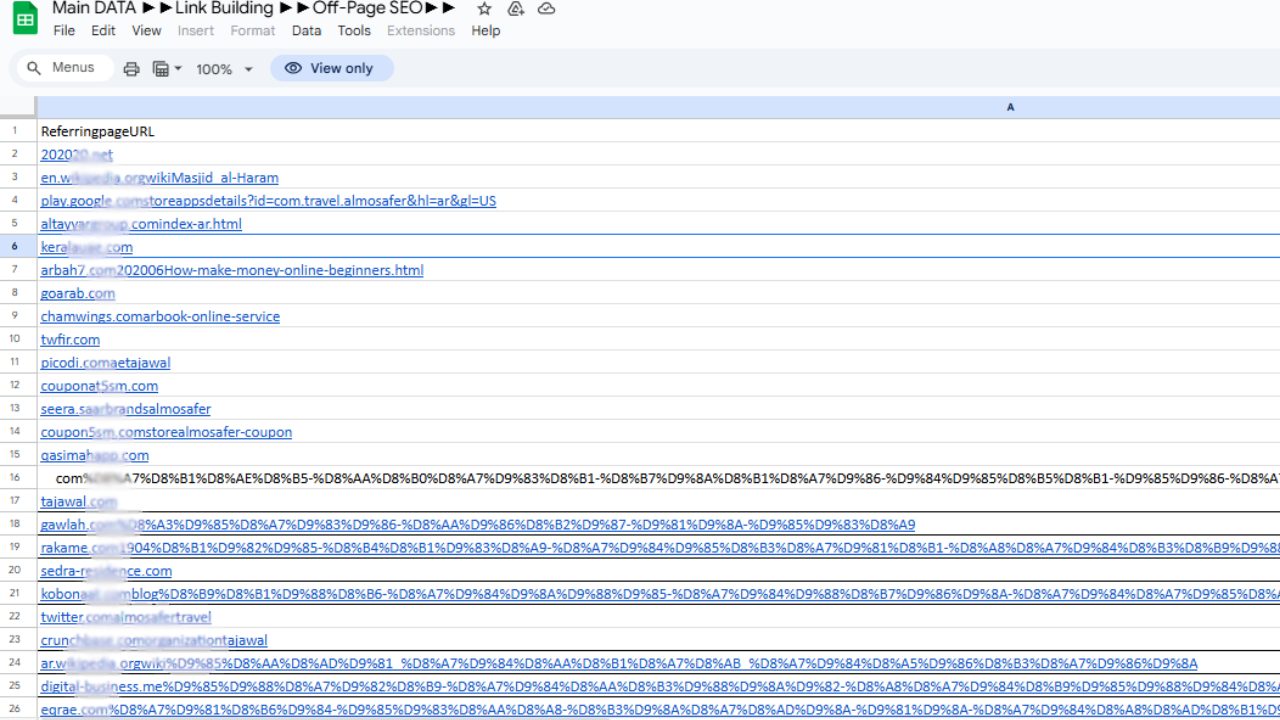Open the play.google almosafer app link
The height and width of the screenshot is (720, 1280).
coord(268,201)
